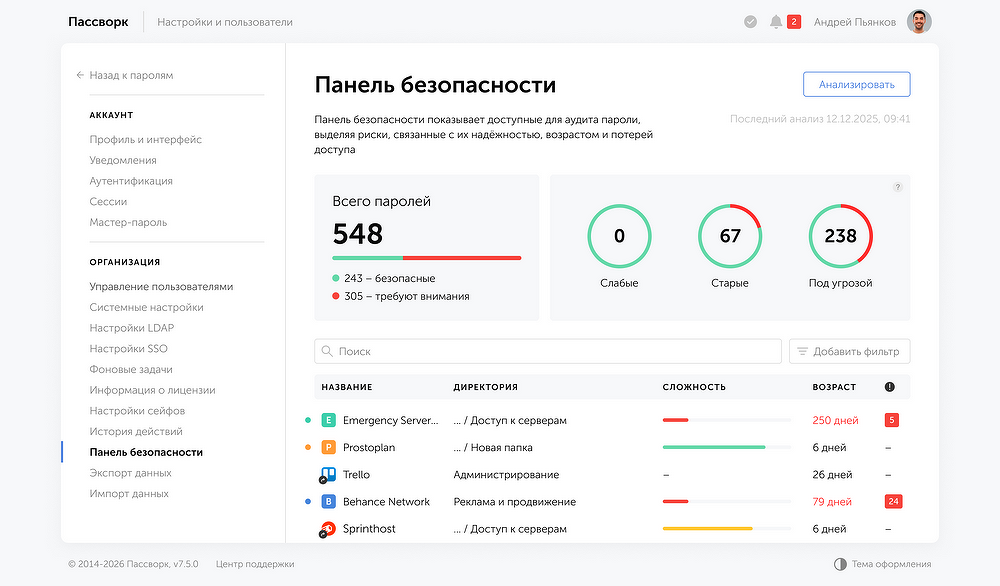The height and width of the screenshot is (586, 1000).
Task: Open Экспорт данных
Action: point(130,473)
